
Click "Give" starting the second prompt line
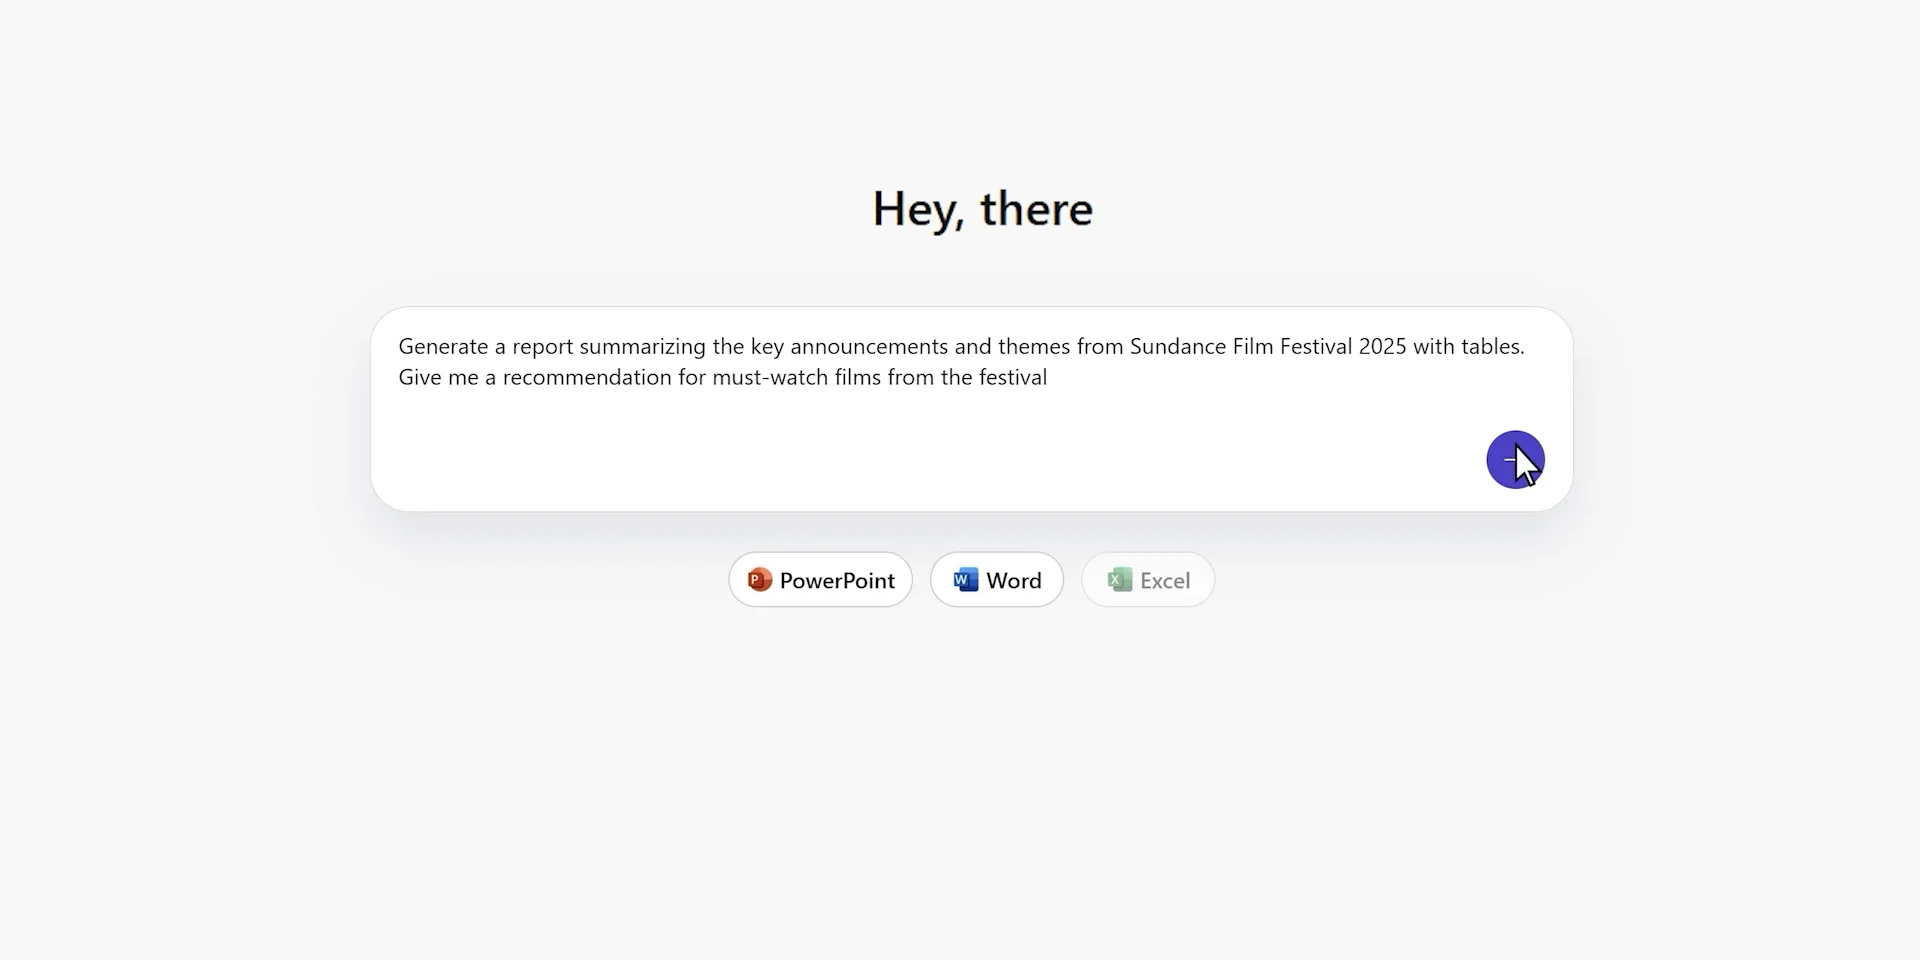point(419,378)
